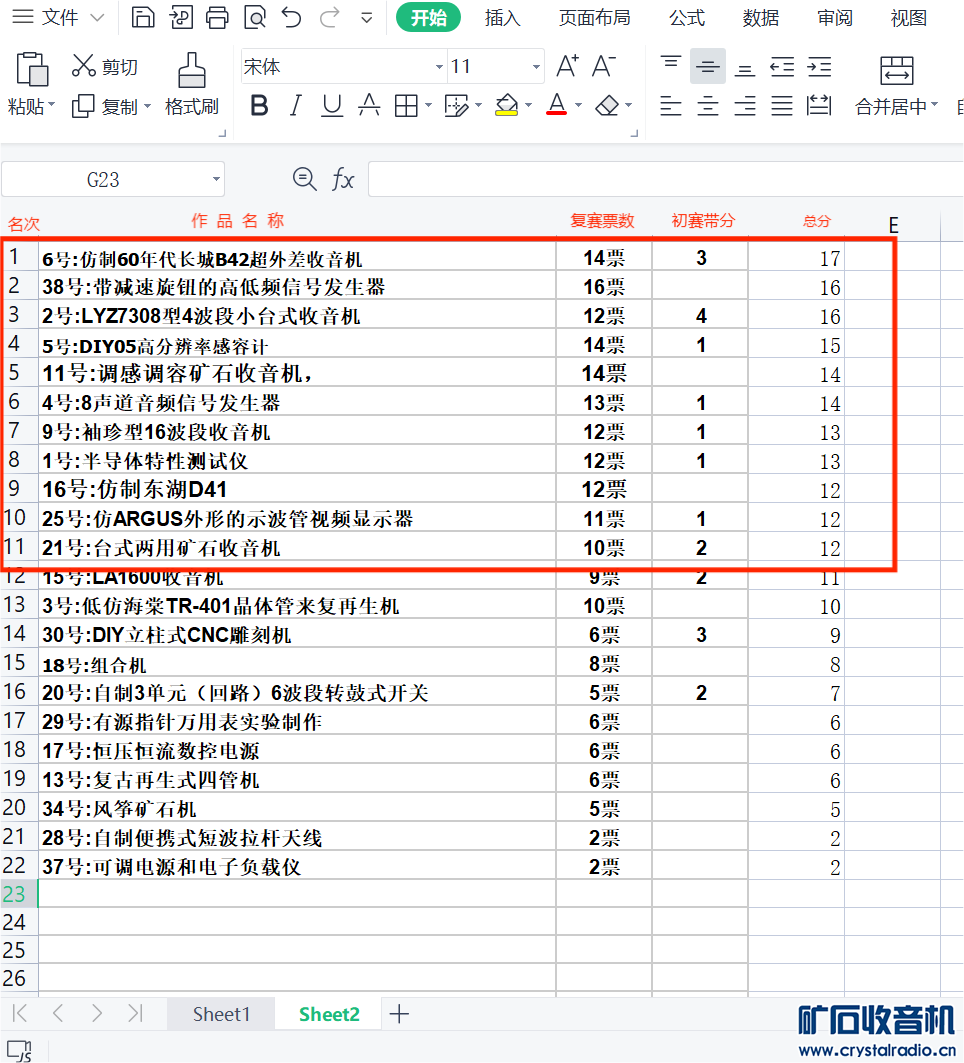The image size is (964, 1063).
Task: Open Merge and Center dropdown arrow
Action: coord(935,105)
